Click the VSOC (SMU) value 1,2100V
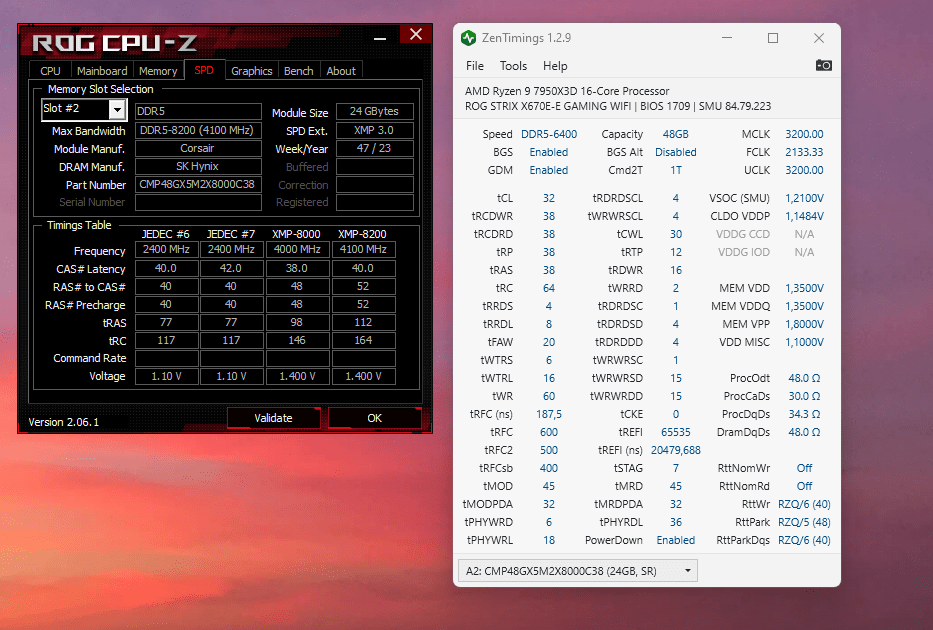933x630 pixels. [x=804, y=198]
